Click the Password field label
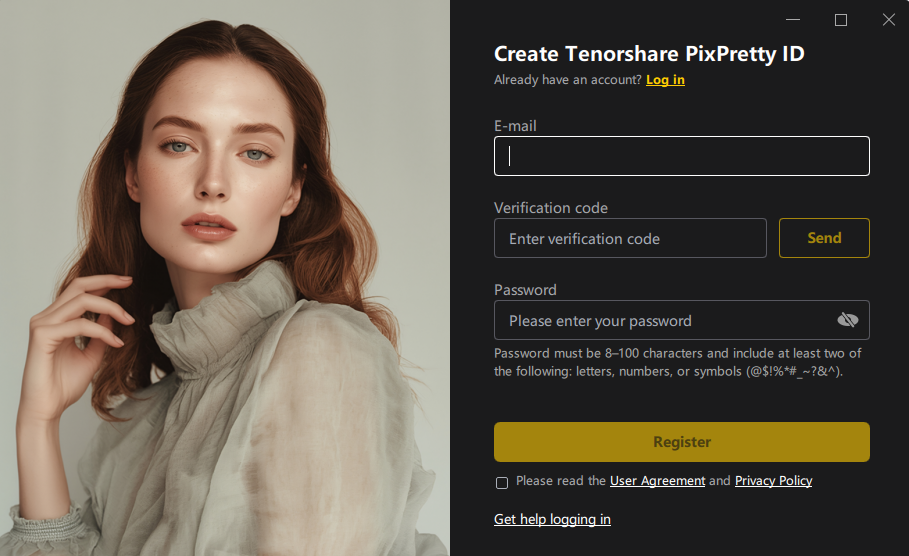909x556 pixels. click(x=525, y=290)
